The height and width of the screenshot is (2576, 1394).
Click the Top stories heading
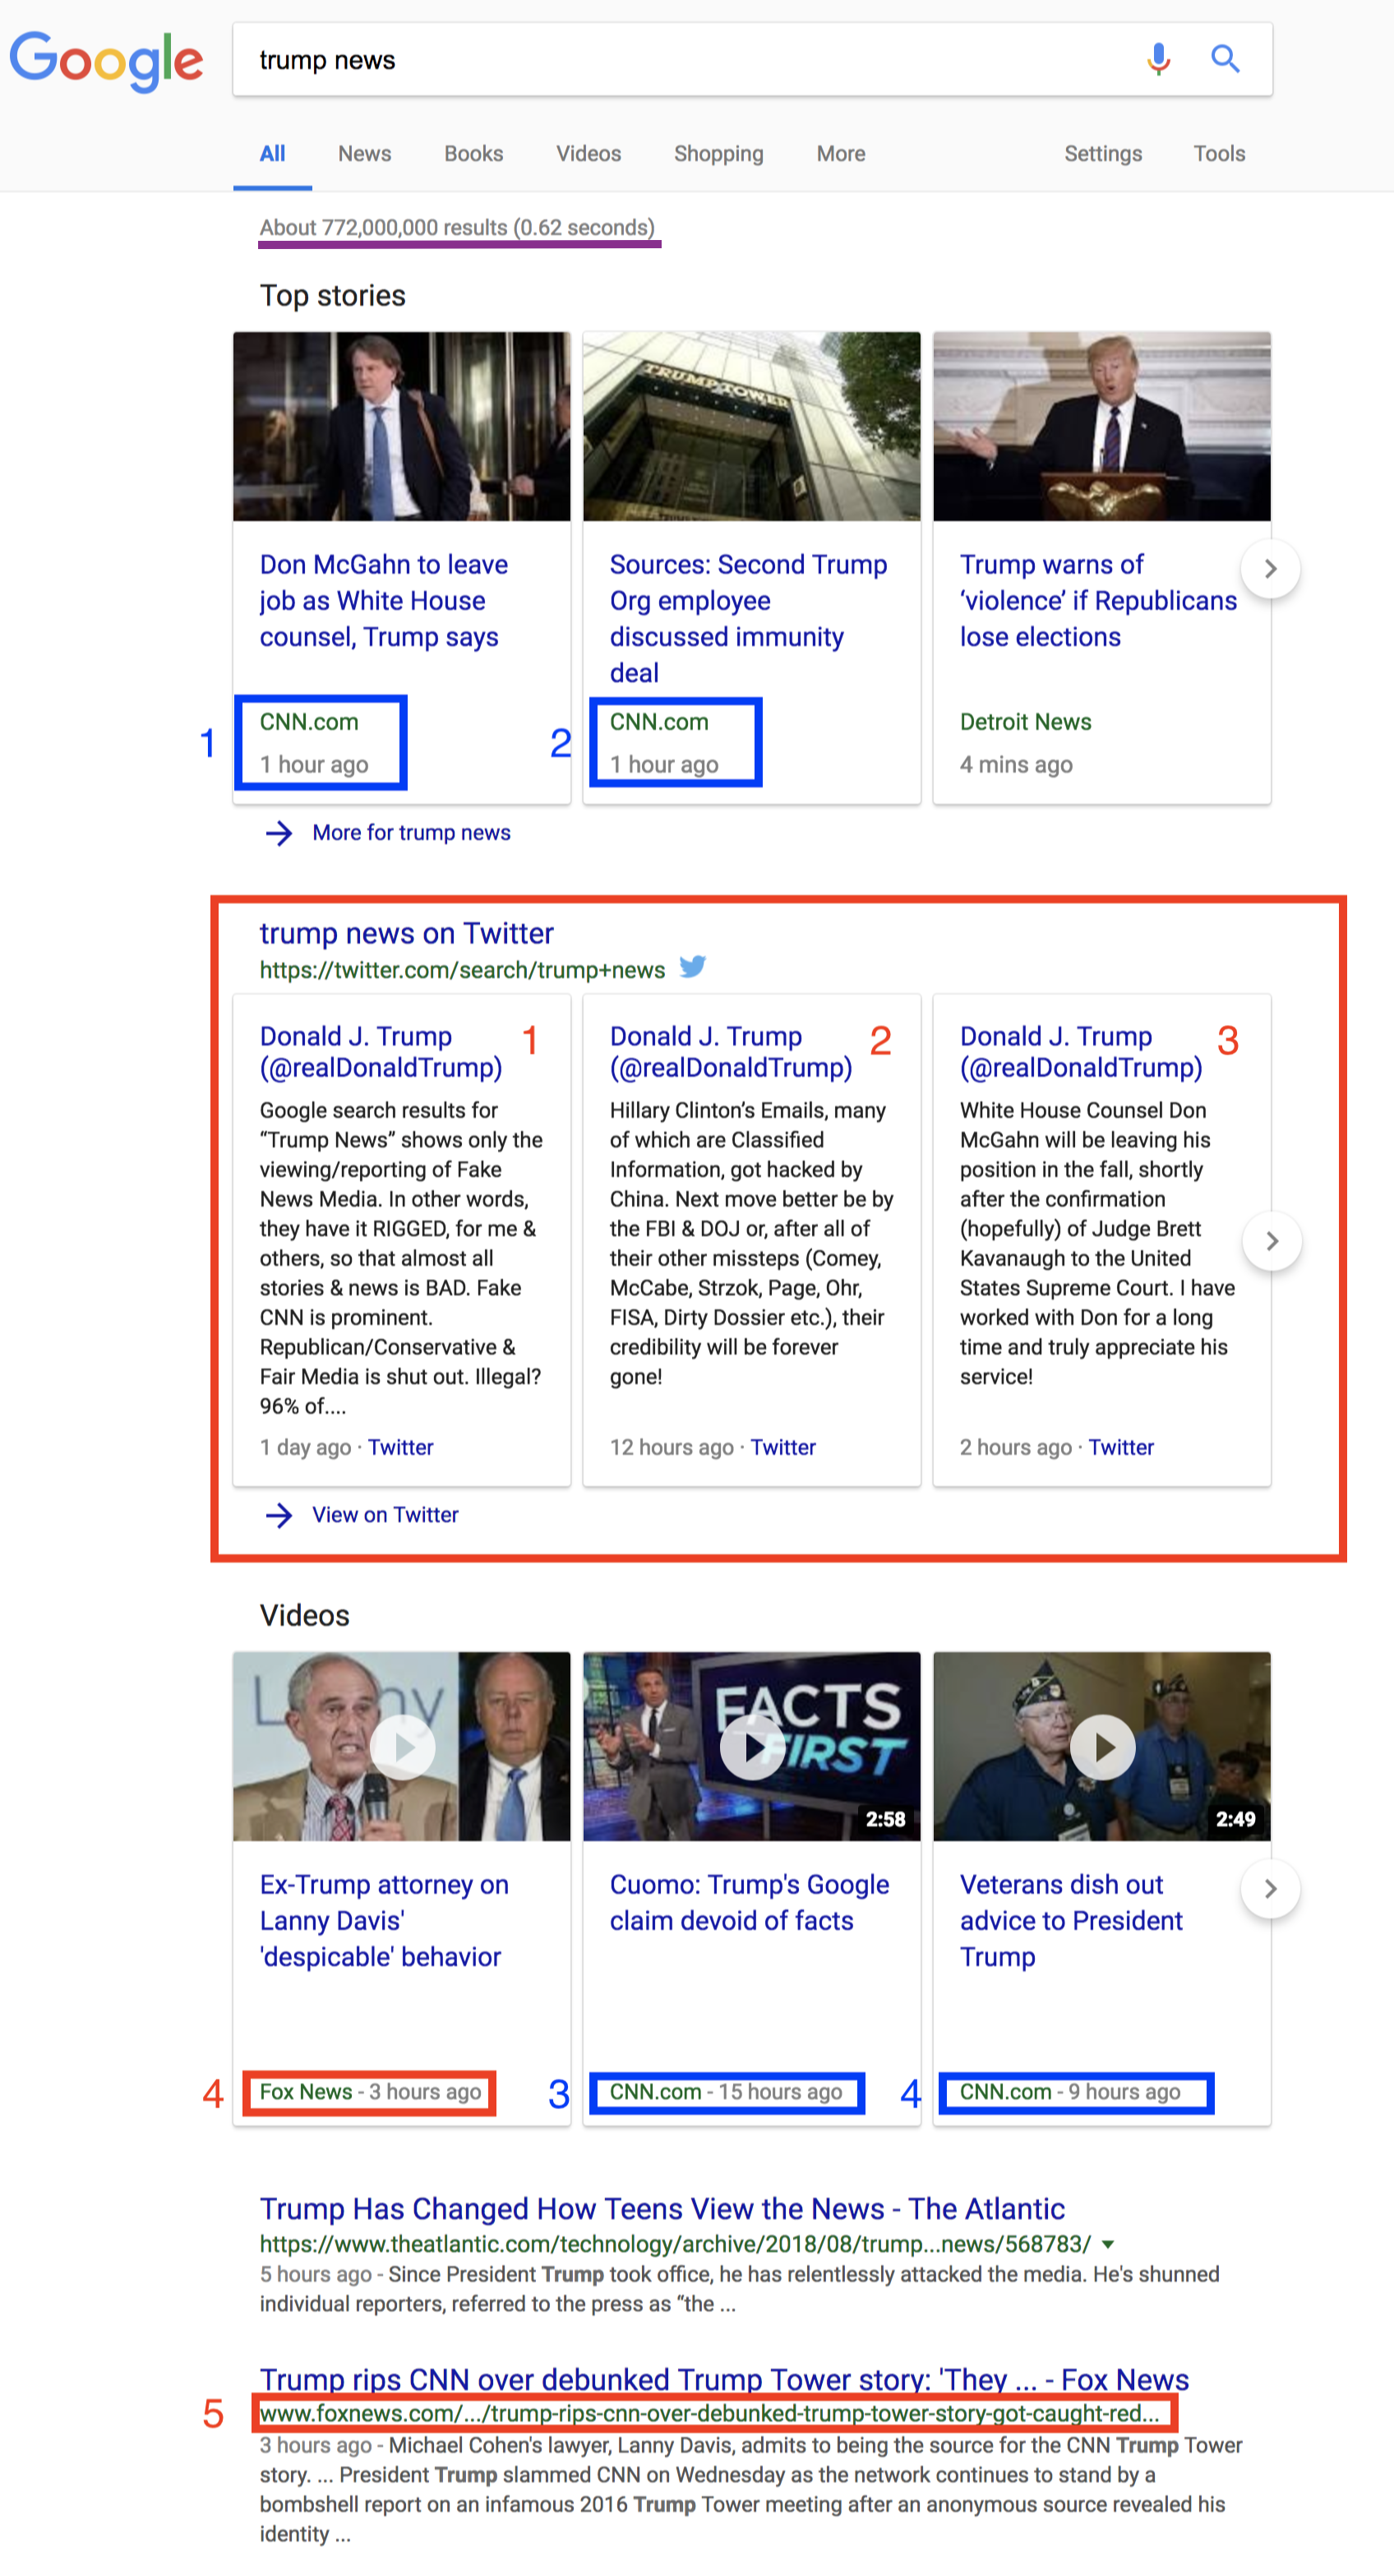click(332, 296)
